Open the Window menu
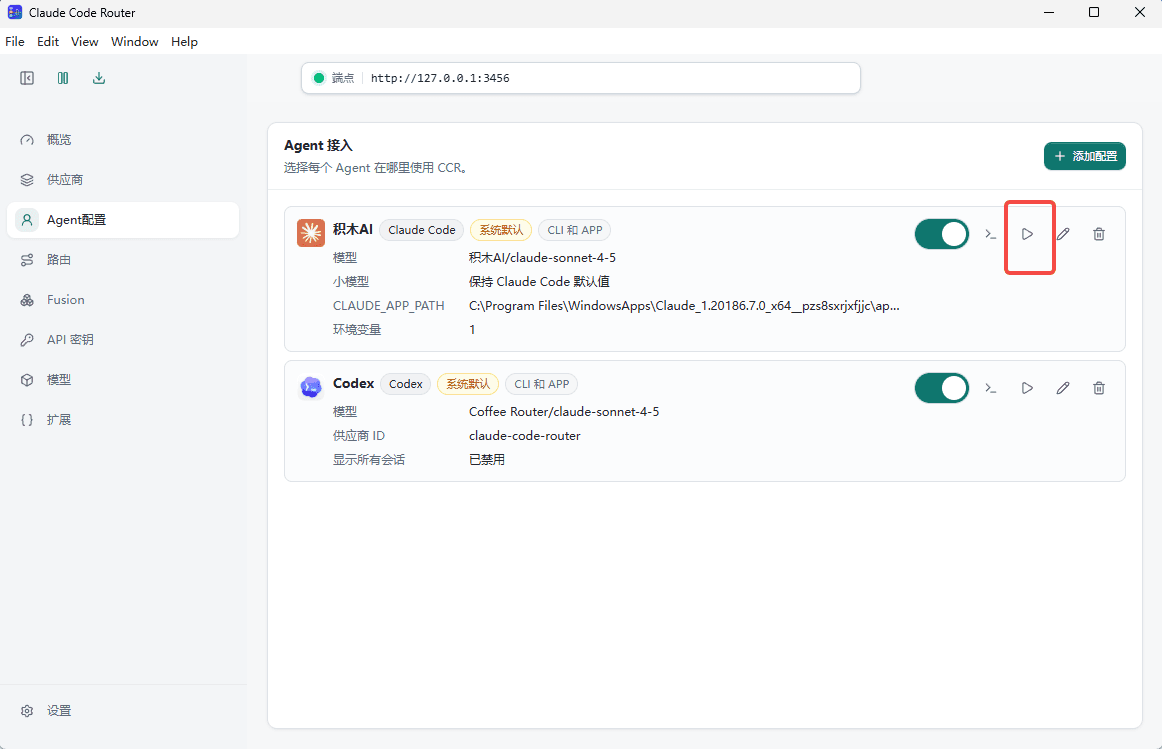1162x749 pixels. click(x=135, y=41)
